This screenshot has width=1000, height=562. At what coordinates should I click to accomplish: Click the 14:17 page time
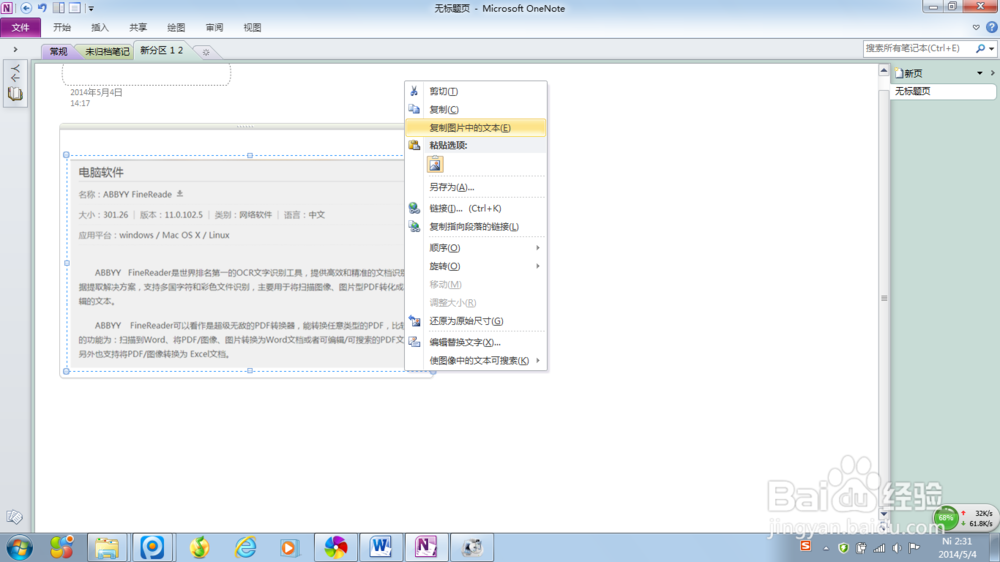tap(80, 103)
